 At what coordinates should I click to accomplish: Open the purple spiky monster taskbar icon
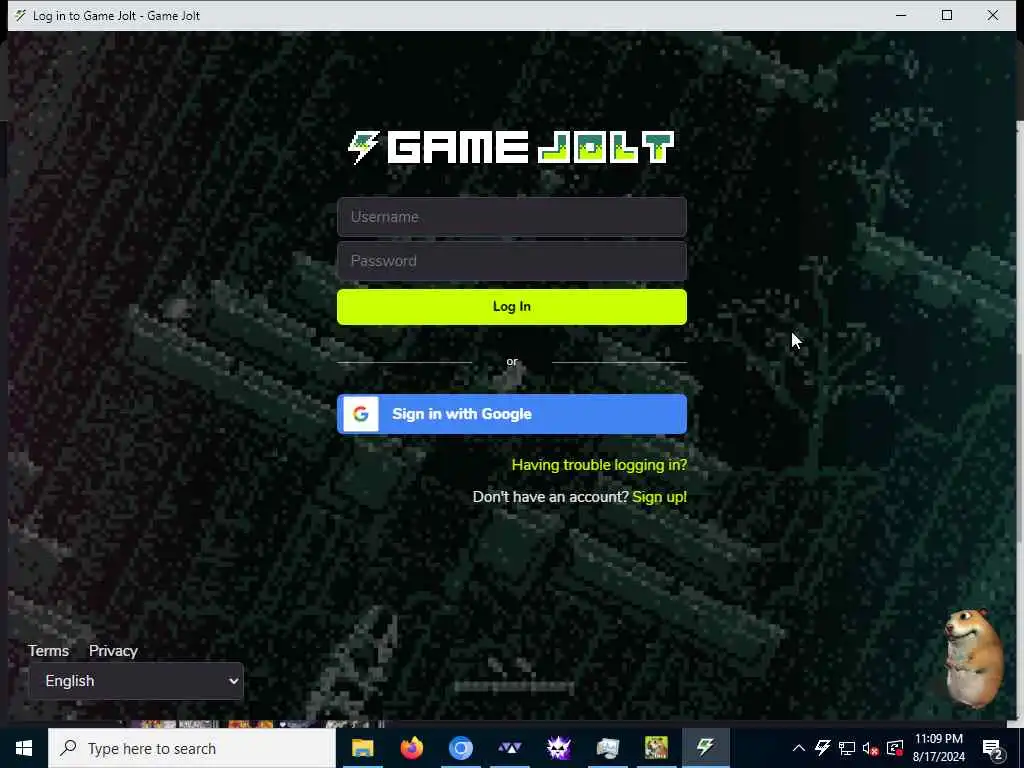tap(558, 748)
